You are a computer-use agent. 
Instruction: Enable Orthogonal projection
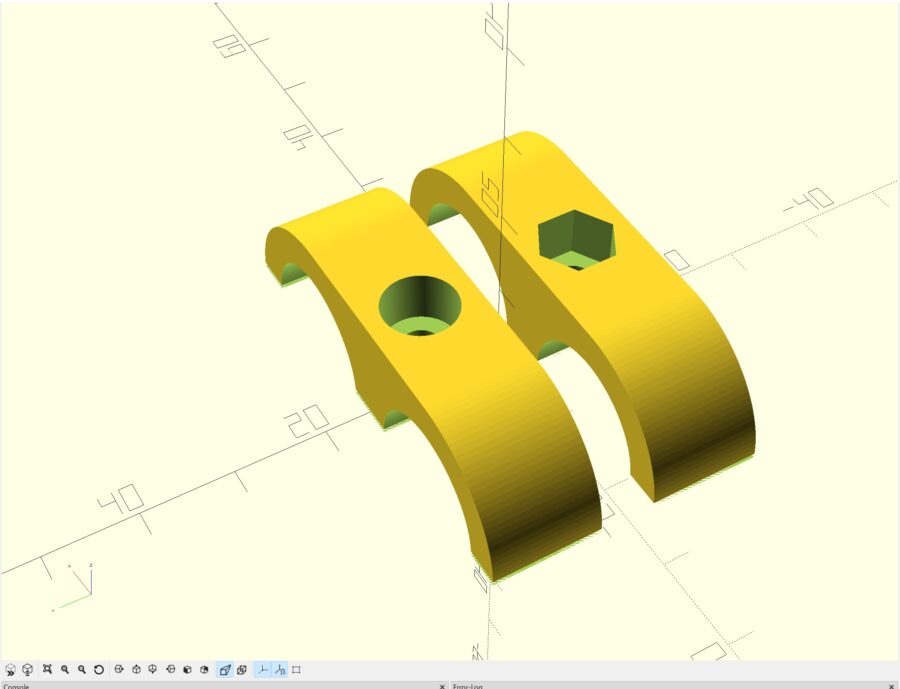point(242,670)
